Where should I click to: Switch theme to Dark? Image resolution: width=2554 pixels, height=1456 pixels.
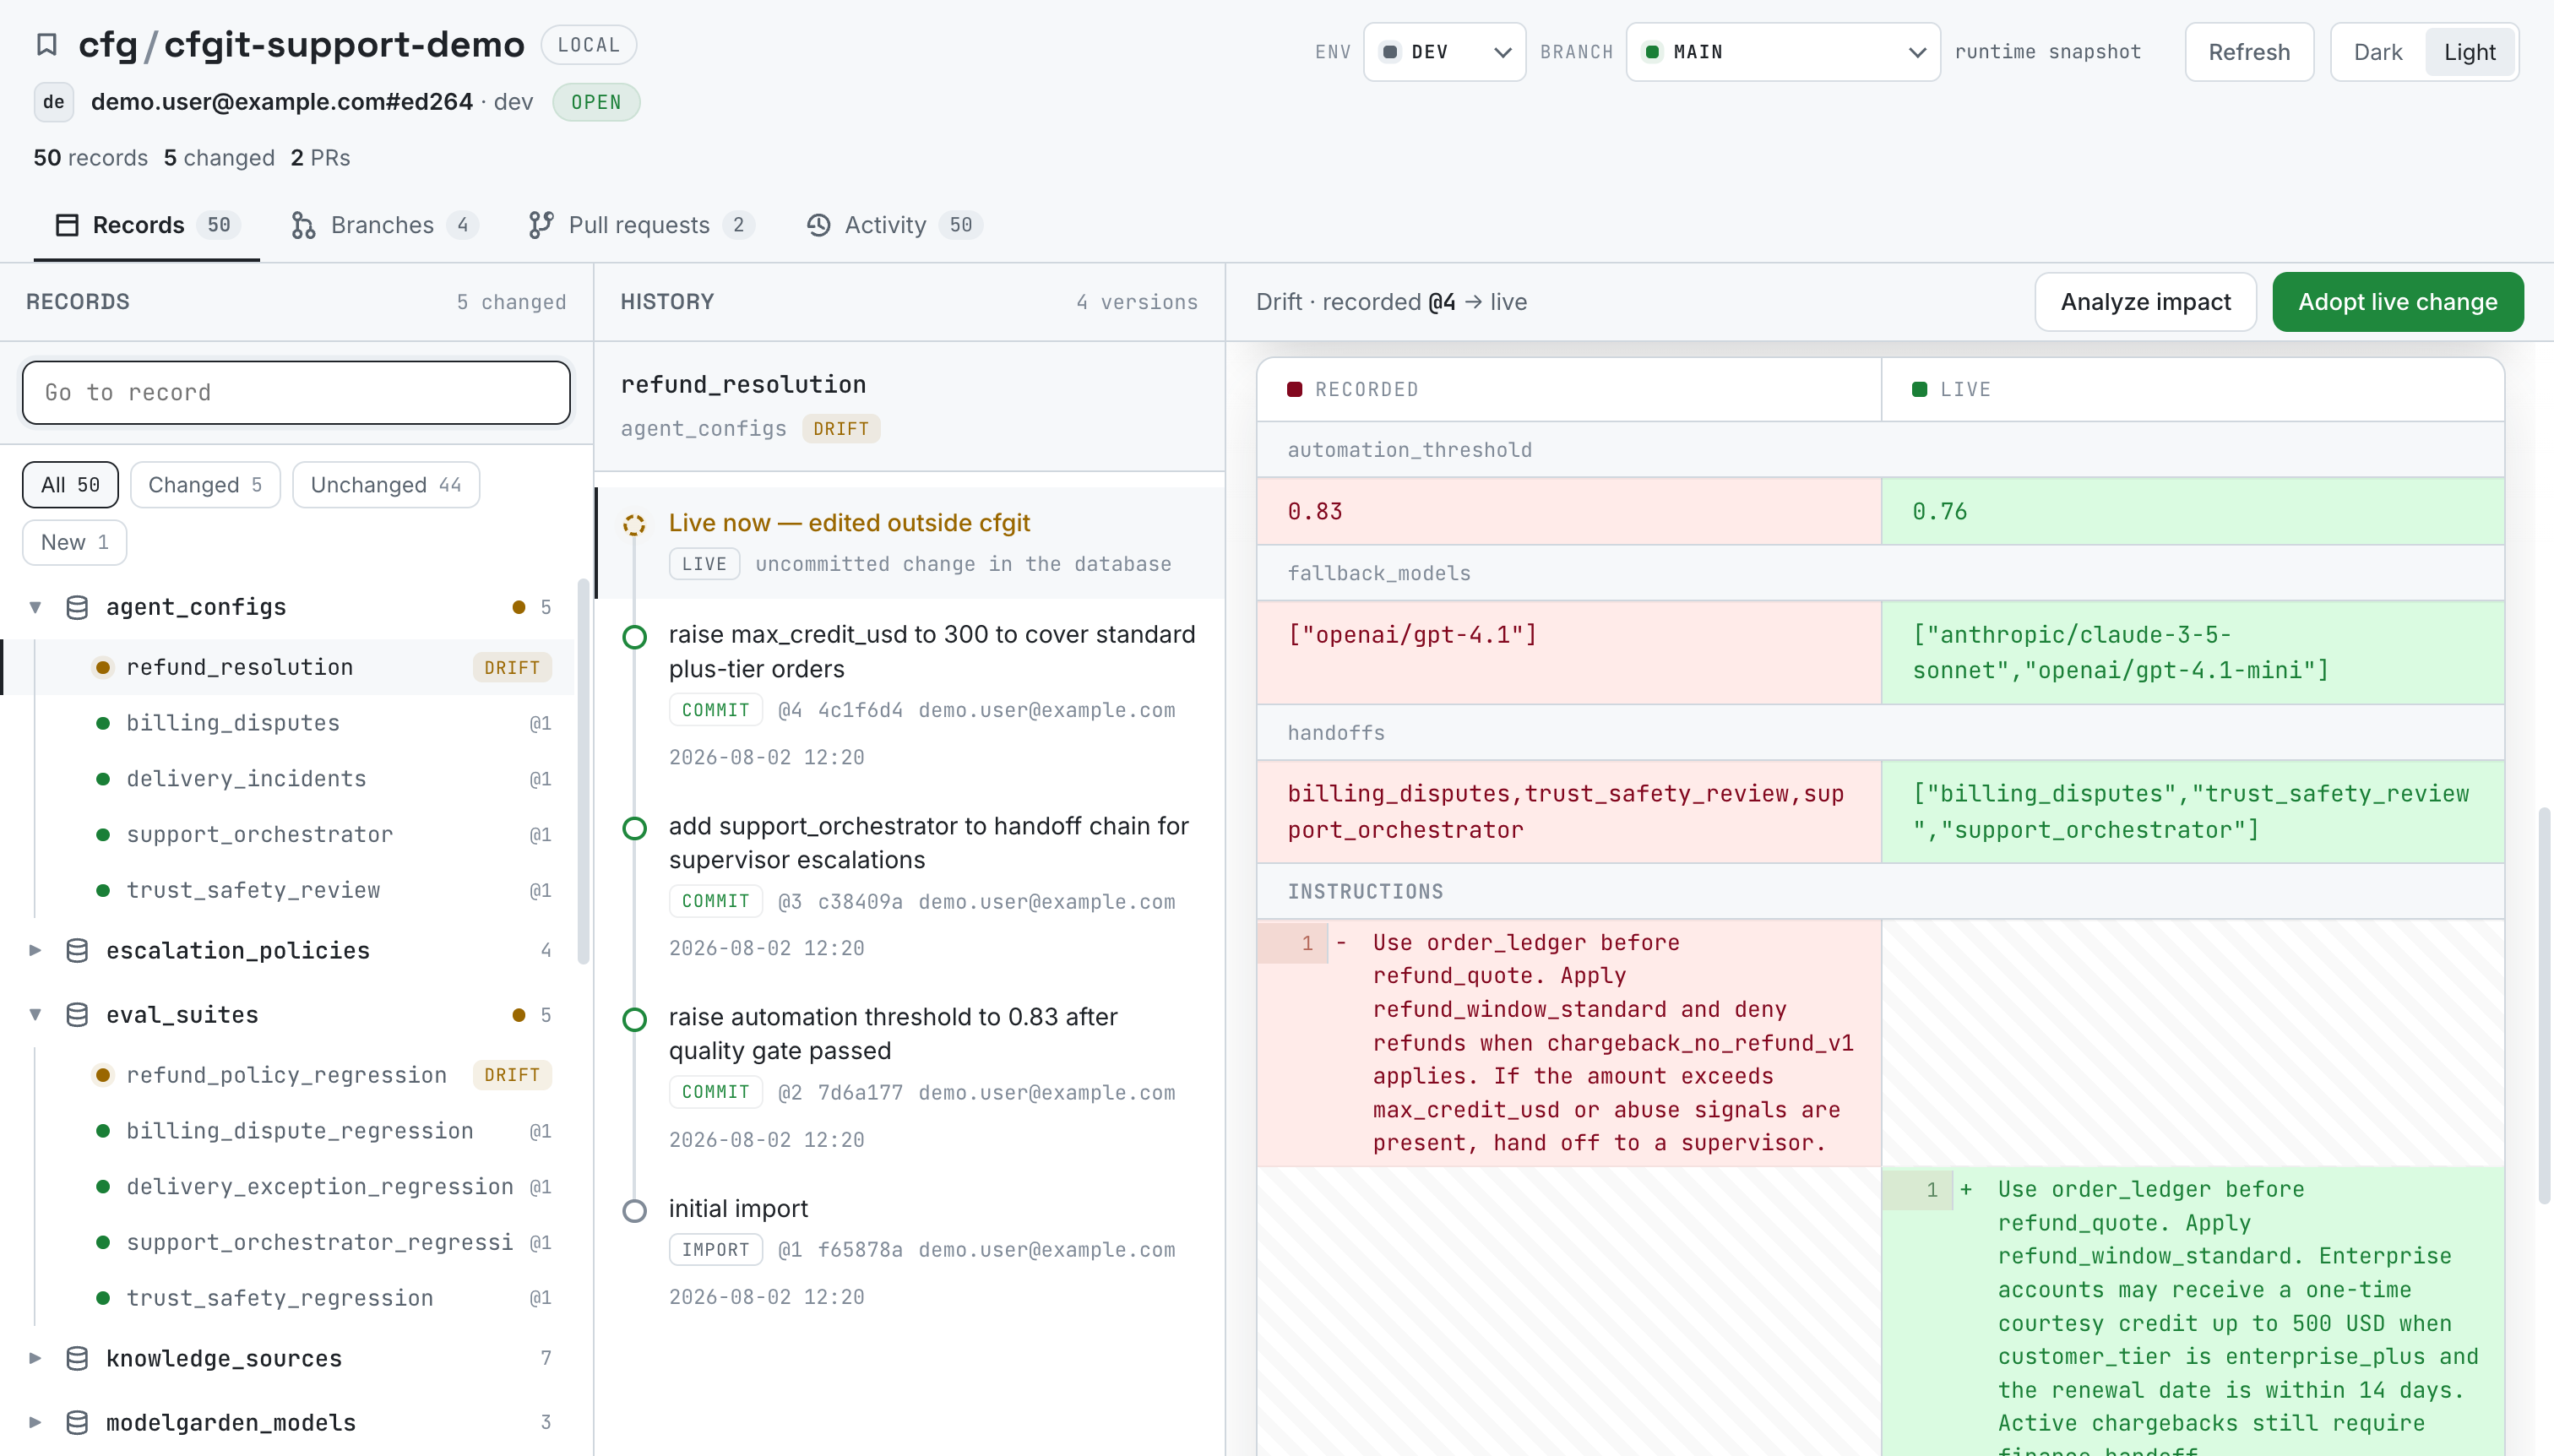click(x=2377, y=52)
